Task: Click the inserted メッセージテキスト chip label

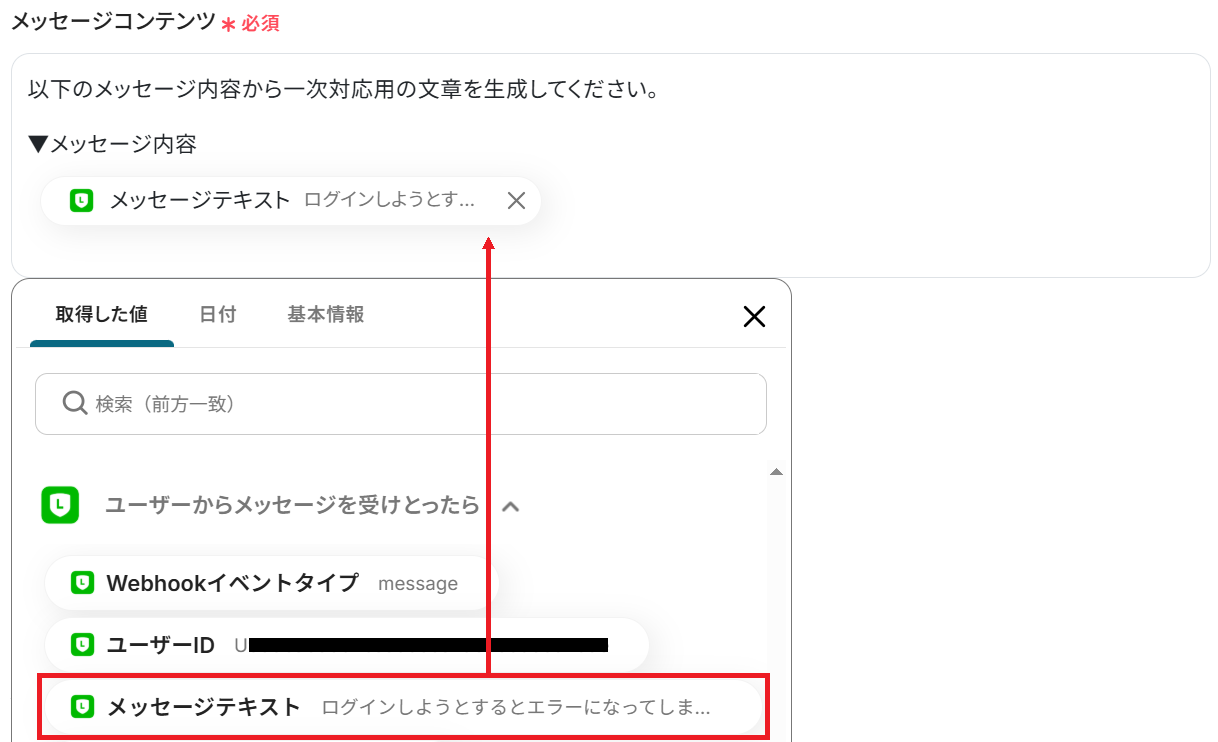Action: tap(200, 200)
